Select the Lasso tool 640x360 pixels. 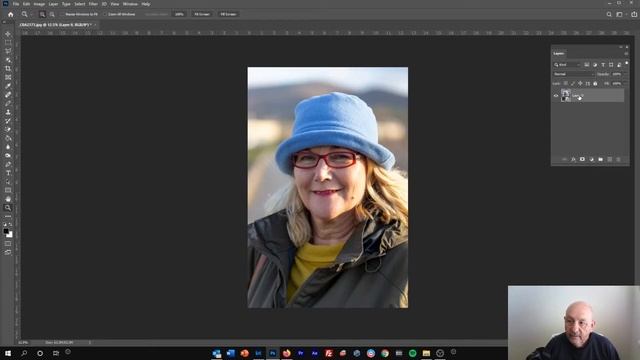pyautogui.click(x=8, y=51)
